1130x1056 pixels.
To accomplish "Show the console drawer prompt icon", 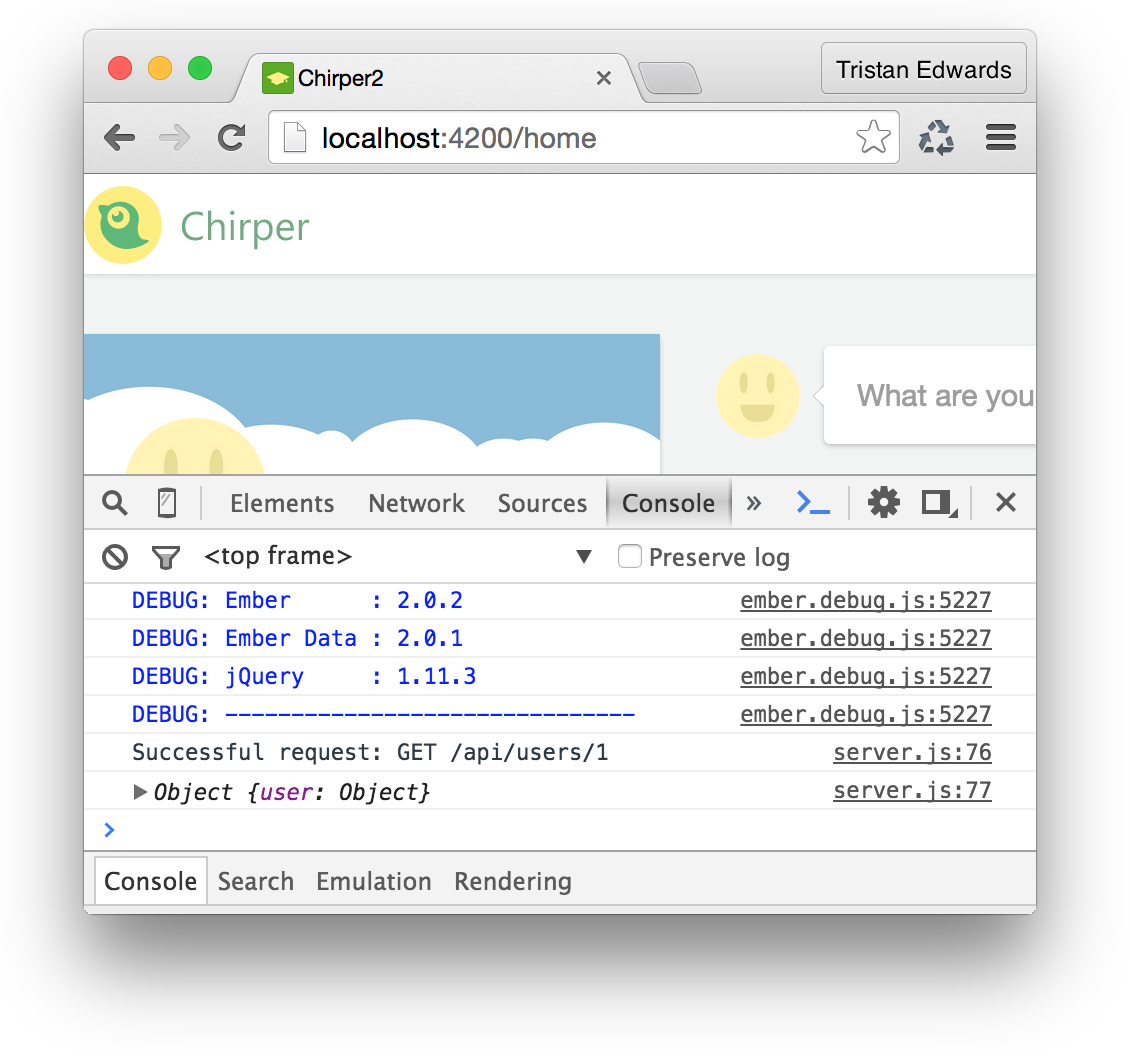I will 812,503.
